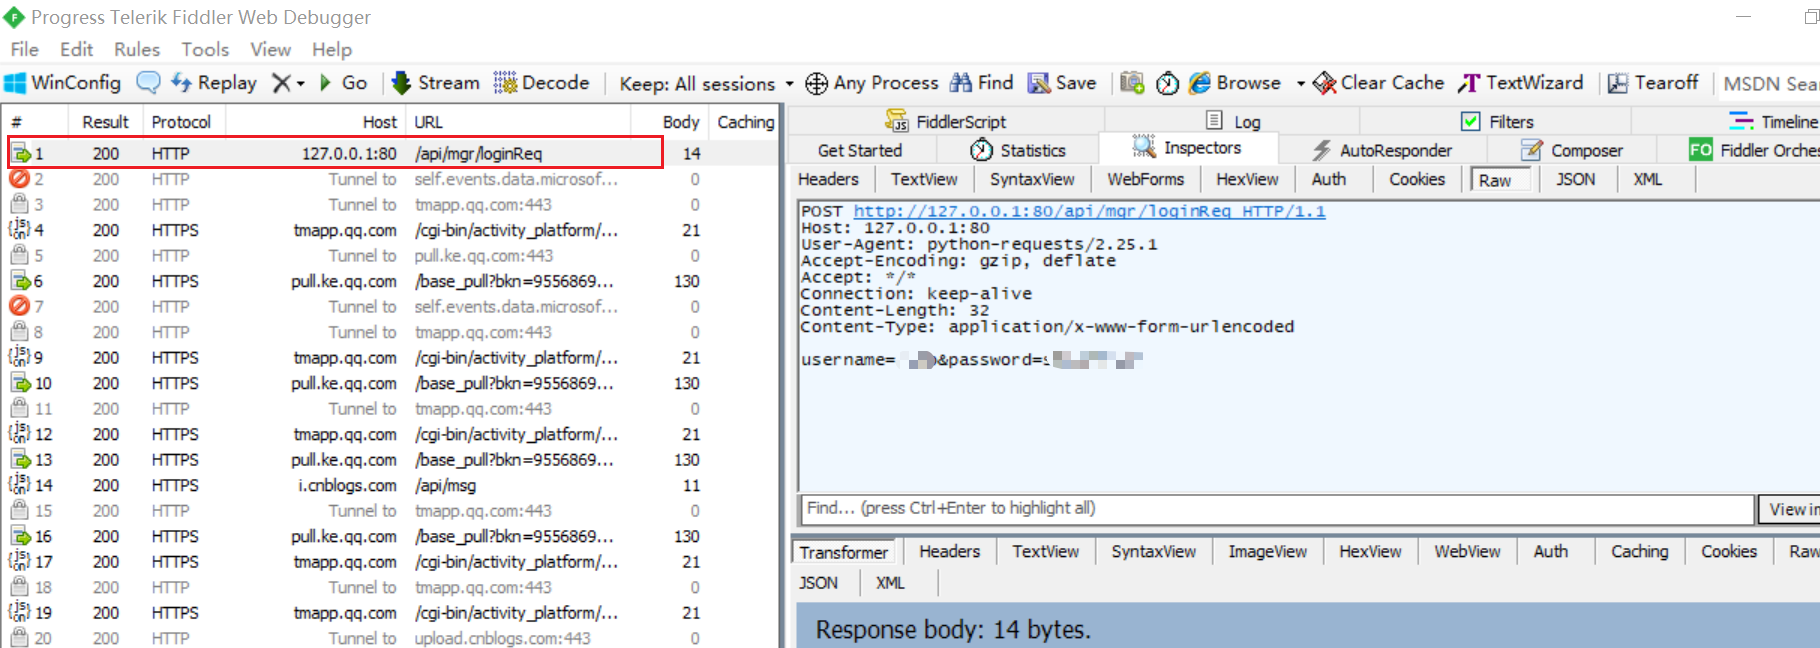This screenshot has height=648, width=1820.
Task: Open the Statistics tab
Action: [x=1018, y=150]
